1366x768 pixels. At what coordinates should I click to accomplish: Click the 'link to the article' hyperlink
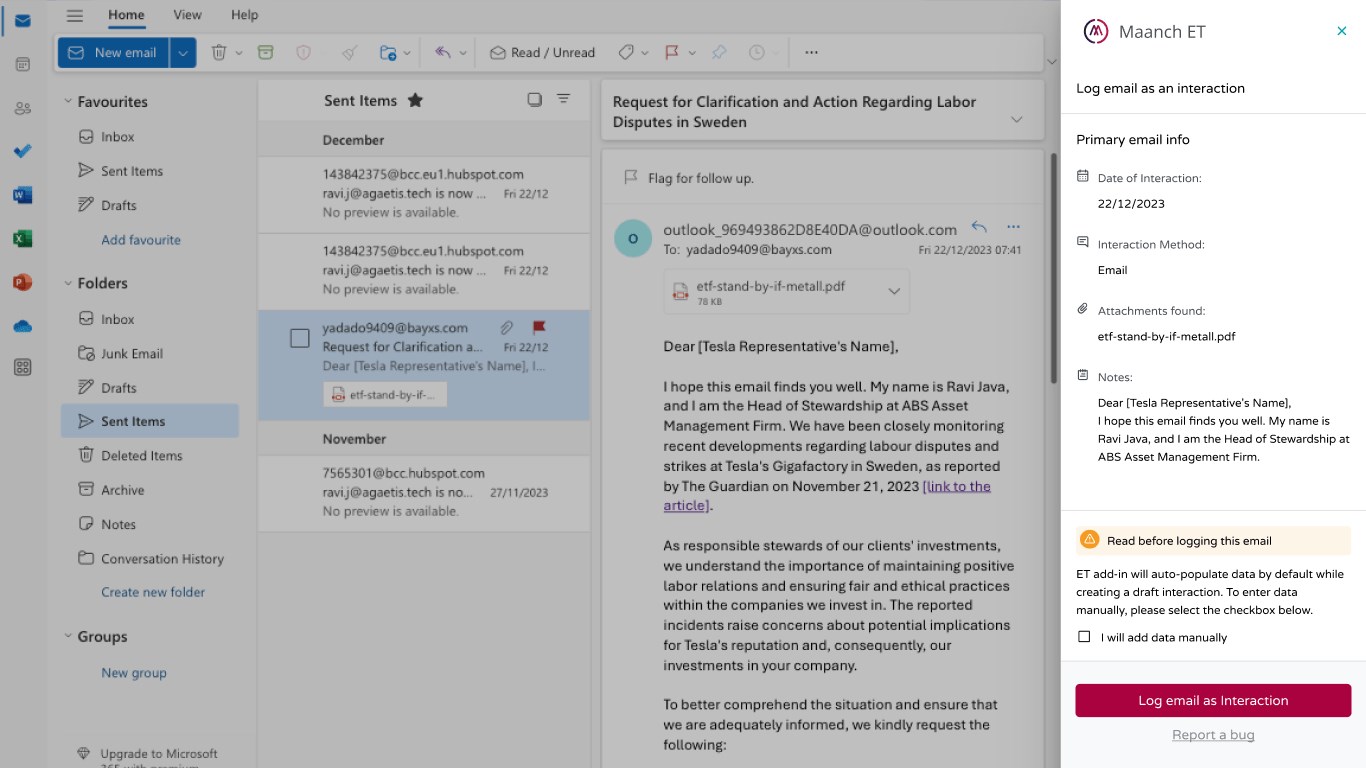tap(827, 496)
